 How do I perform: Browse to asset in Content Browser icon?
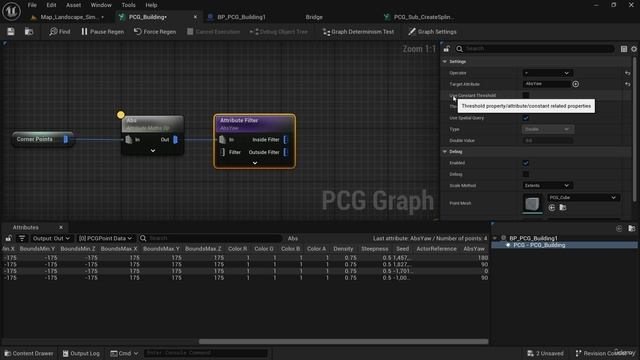pos(29,31)
